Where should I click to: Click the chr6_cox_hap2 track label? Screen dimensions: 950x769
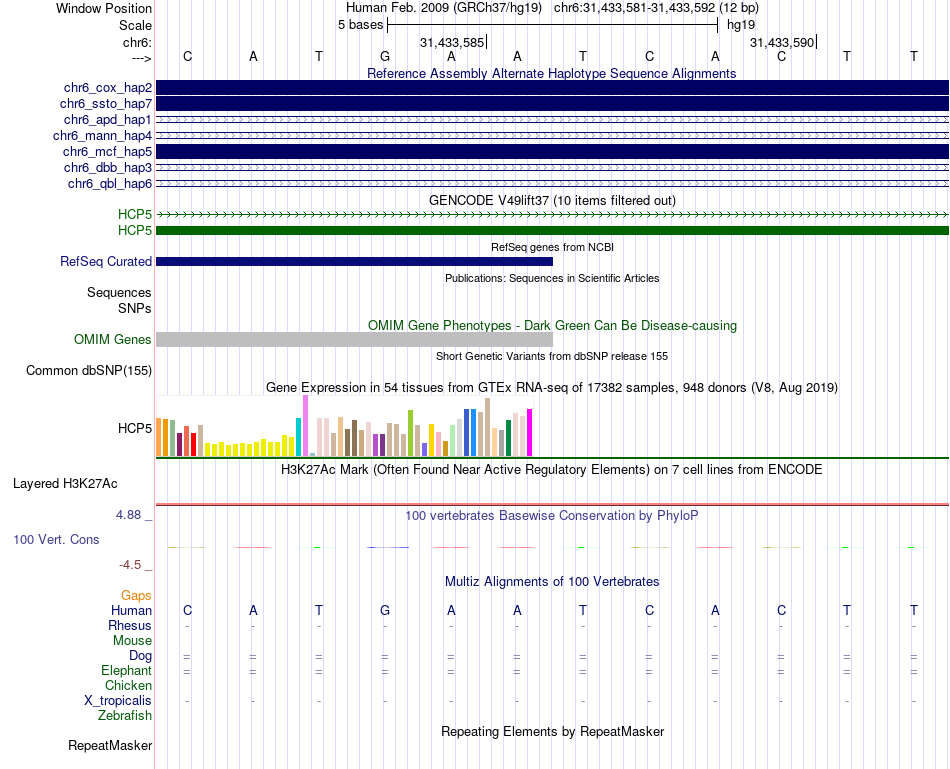pos(107,88)
